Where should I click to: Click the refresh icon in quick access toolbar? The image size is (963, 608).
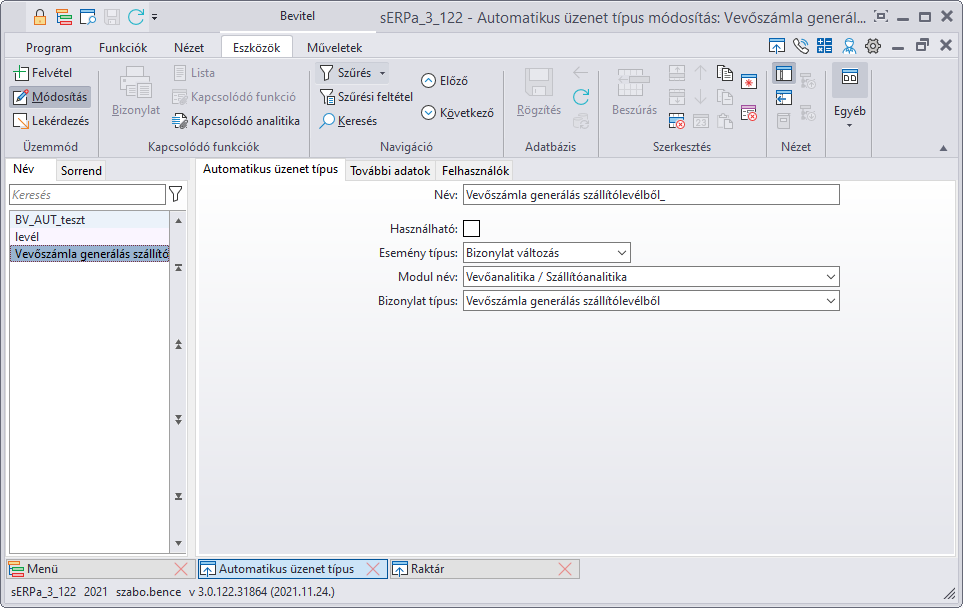[136, 17]
